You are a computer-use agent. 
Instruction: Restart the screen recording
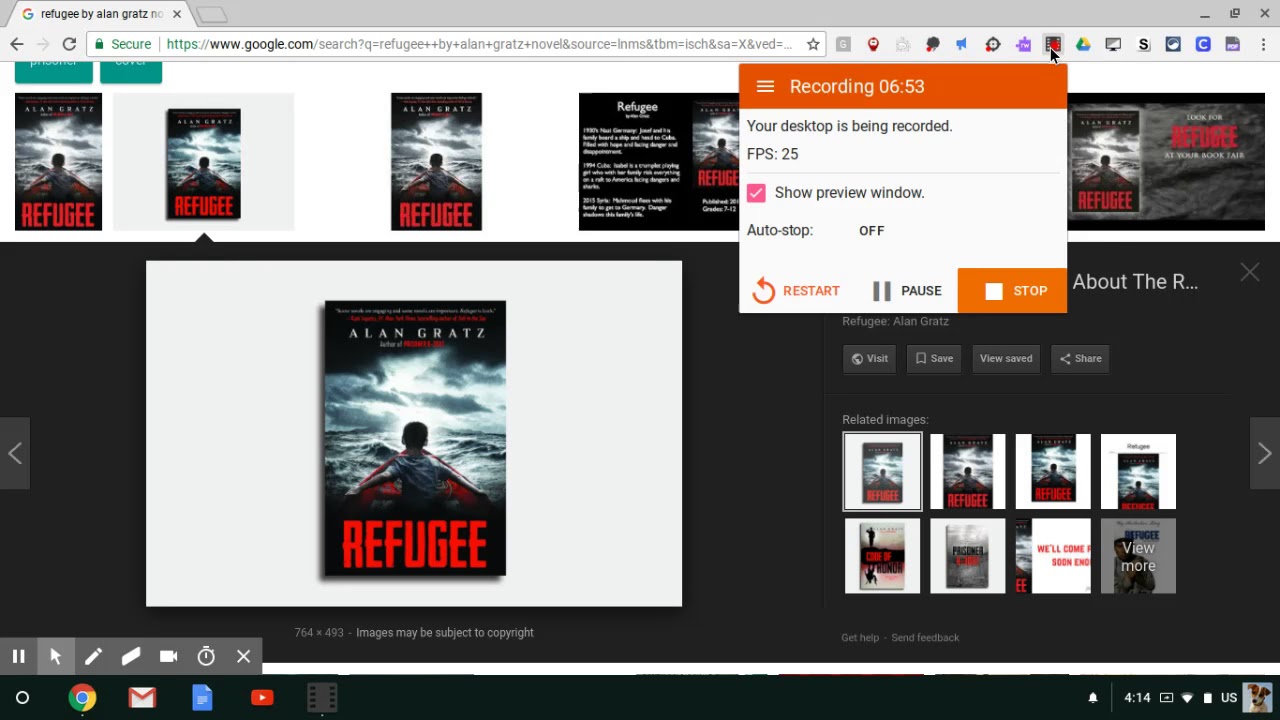pos(796,291)
